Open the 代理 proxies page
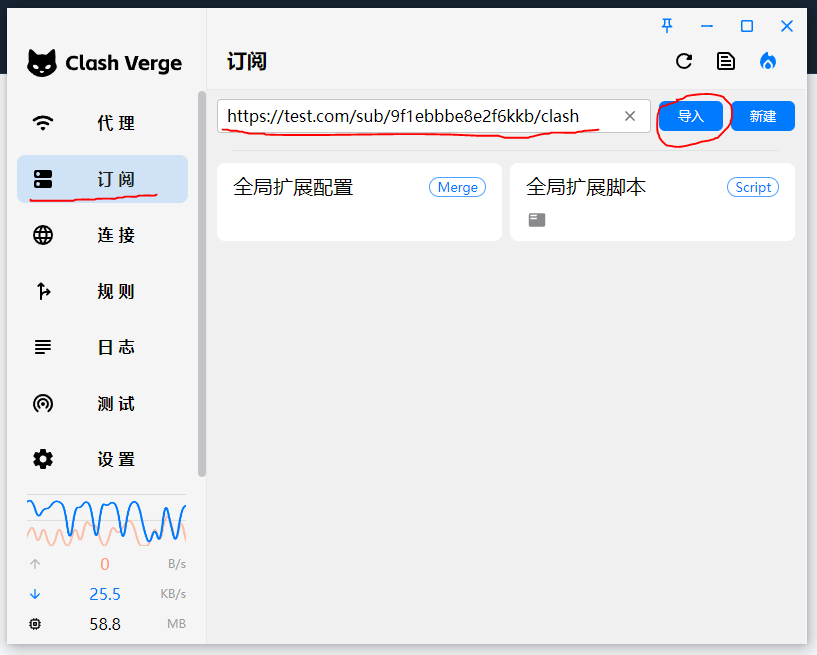 102,123
